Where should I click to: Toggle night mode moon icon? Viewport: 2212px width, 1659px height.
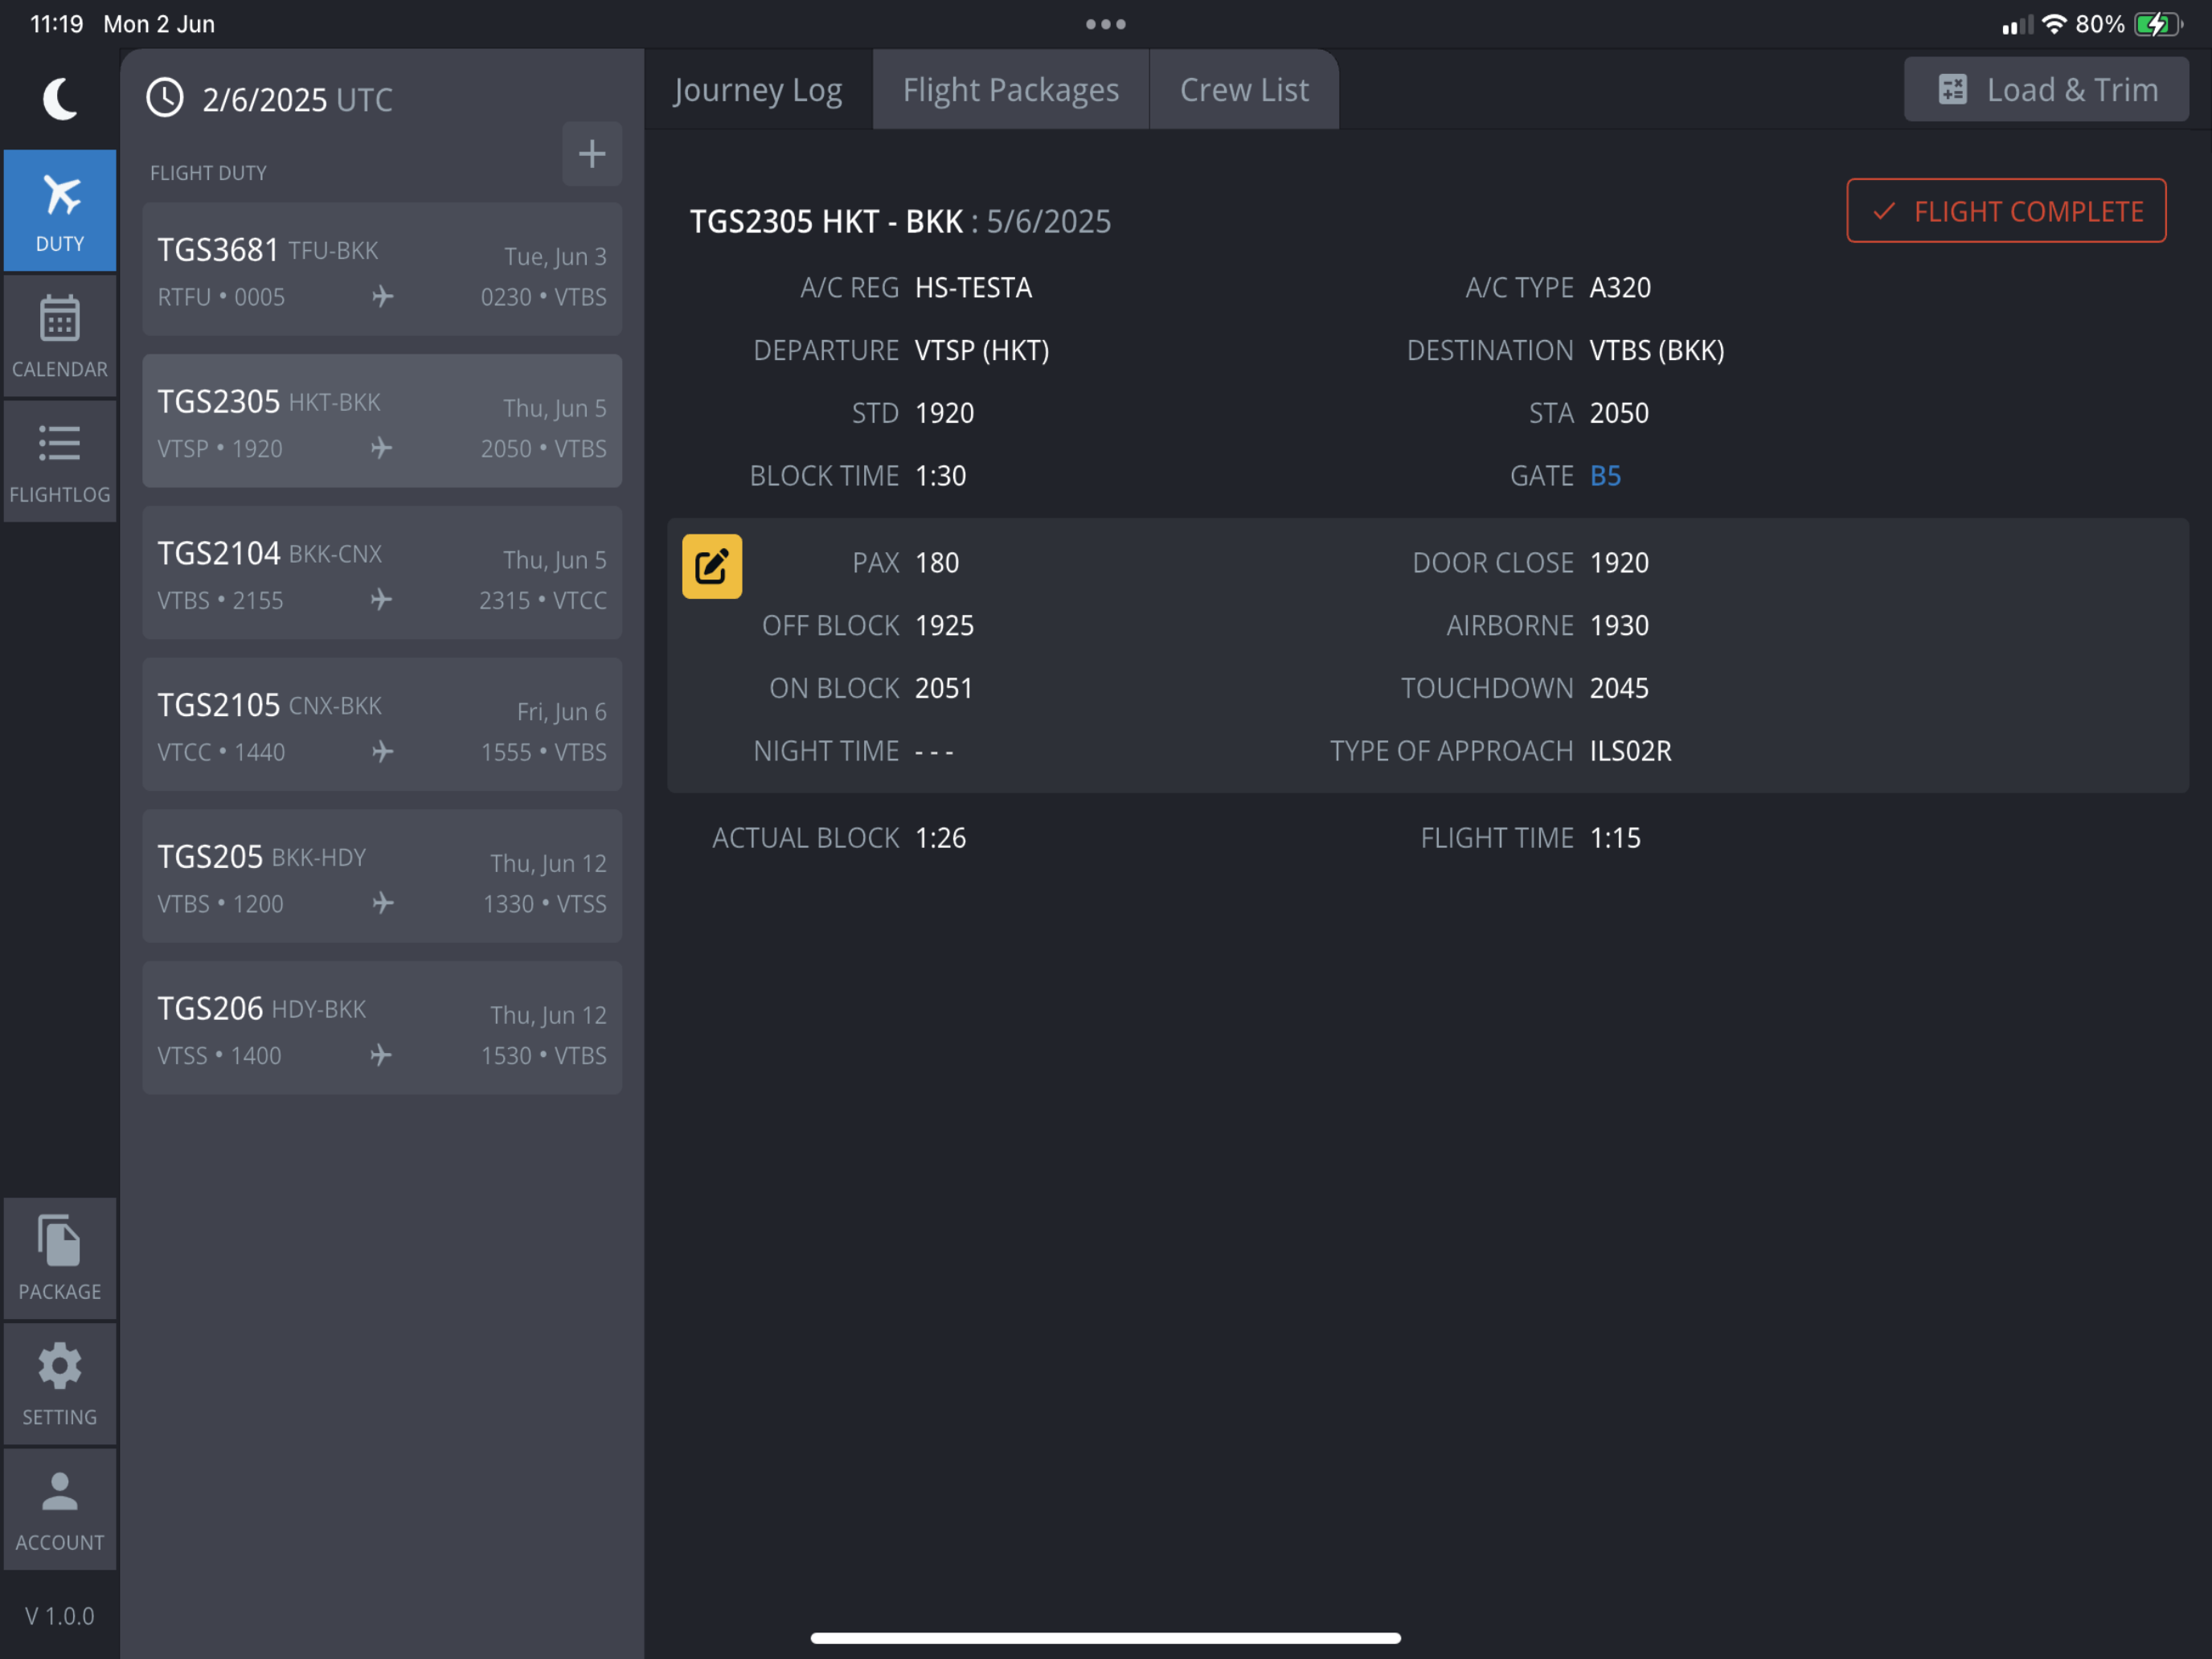click(x=60, y=98)
